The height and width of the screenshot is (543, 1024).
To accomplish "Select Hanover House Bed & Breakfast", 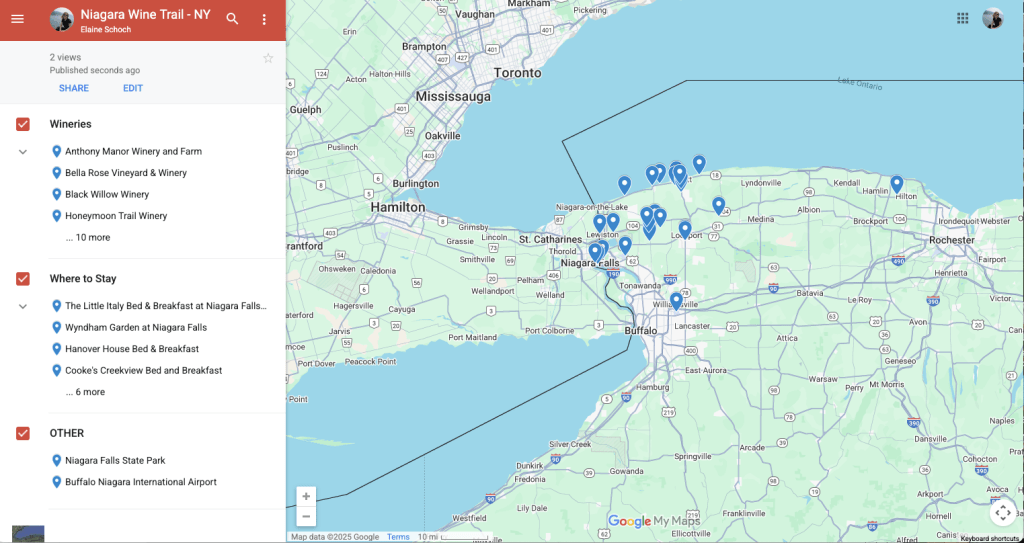I will [132, 348].
